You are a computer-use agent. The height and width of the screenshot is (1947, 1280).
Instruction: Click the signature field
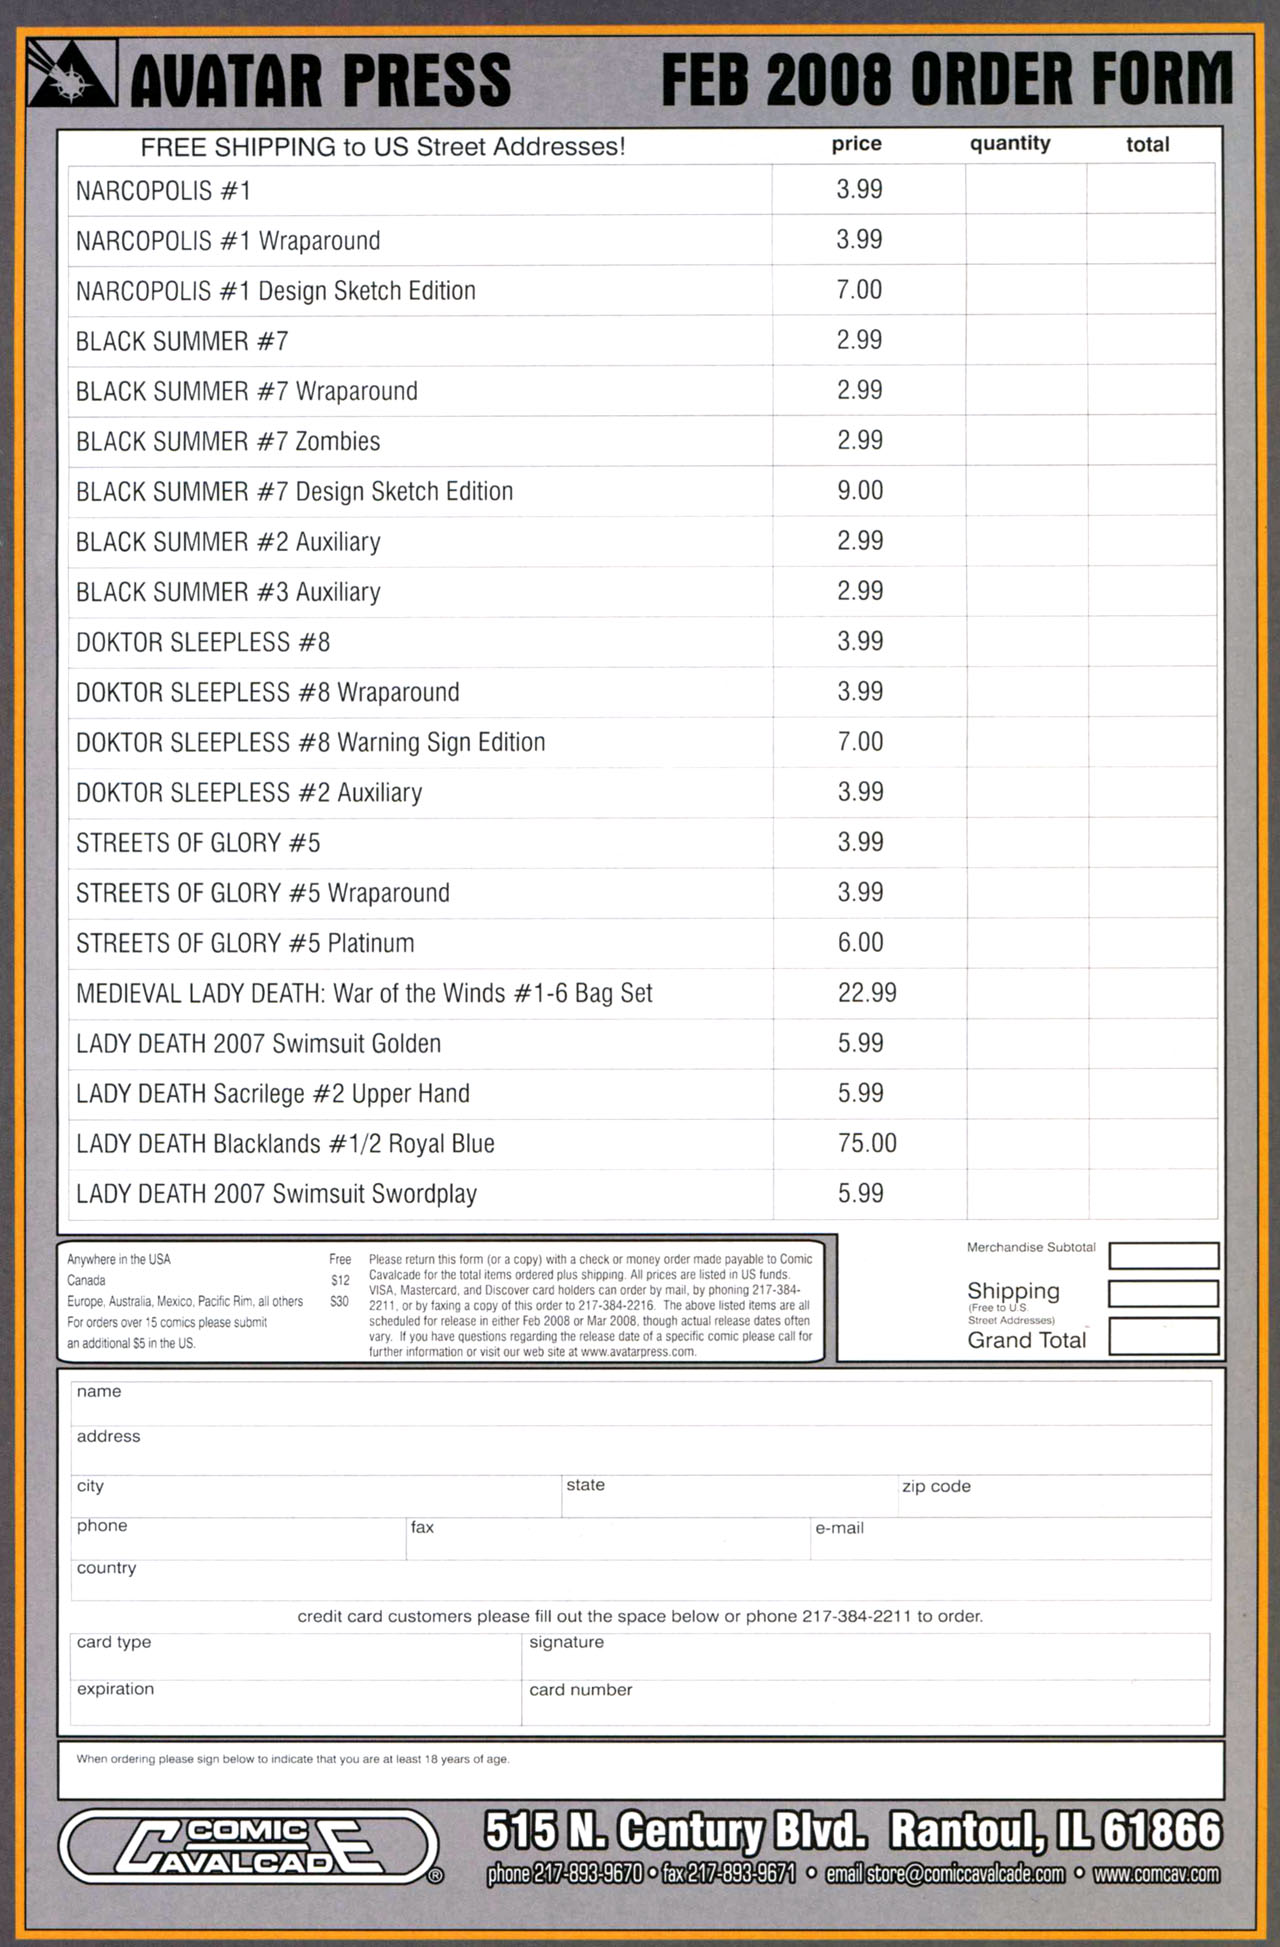tap(866, 1656)
